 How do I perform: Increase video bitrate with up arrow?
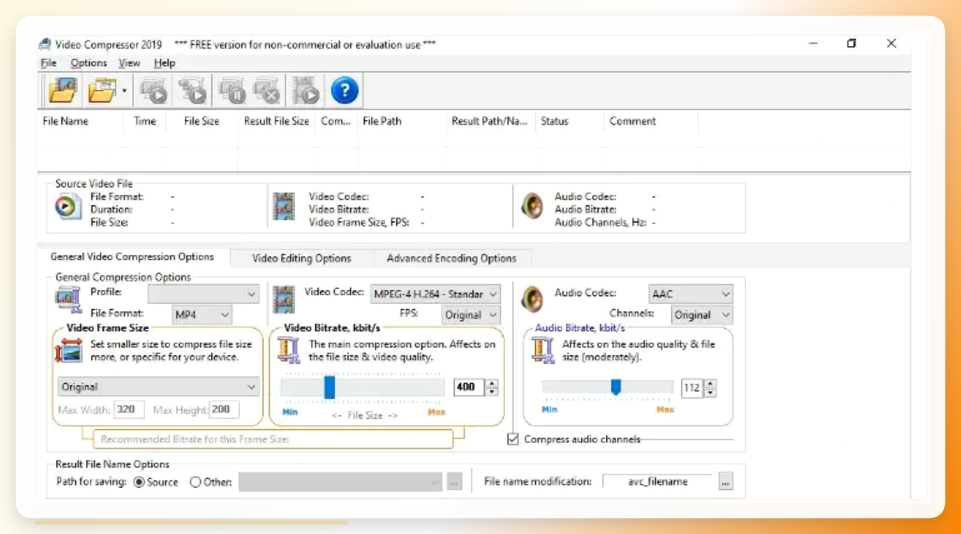[x=492, y=383]
